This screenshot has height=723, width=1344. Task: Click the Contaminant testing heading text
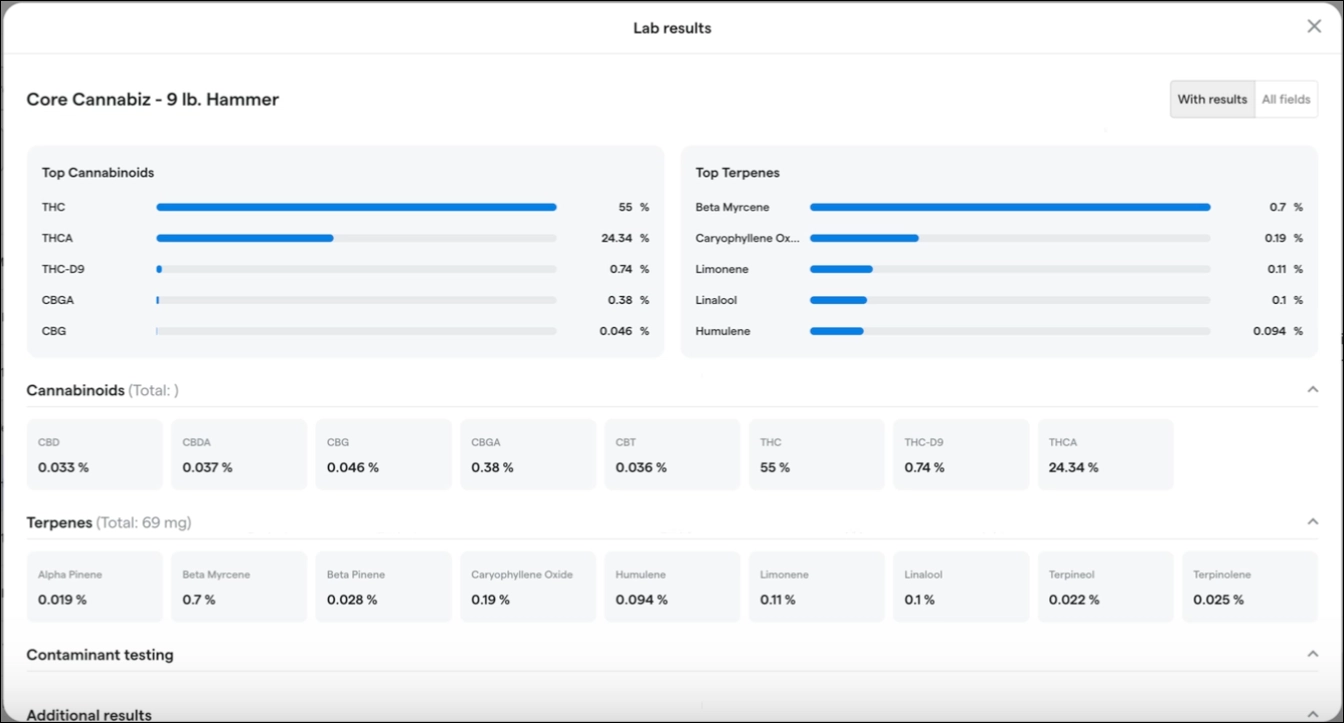point(100,655)
